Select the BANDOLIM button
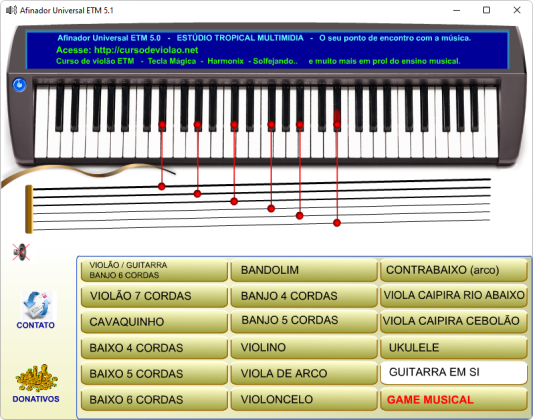533x420 pixels. [304, 270]
